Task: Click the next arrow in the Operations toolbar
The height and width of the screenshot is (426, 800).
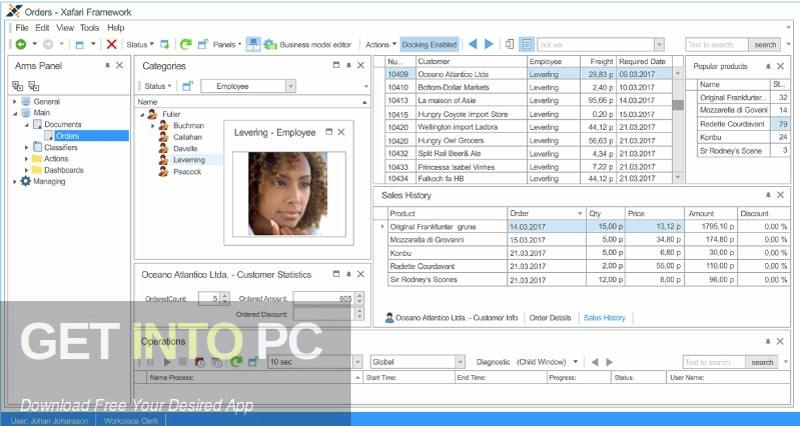Action: pos(609,362)
